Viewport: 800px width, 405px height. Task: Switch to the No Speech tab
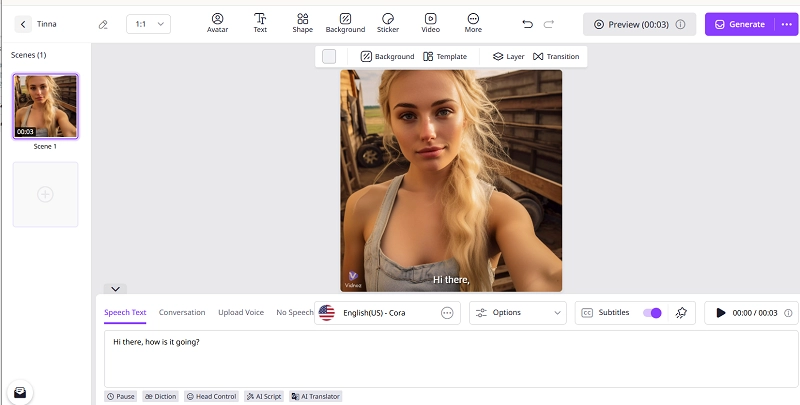point(294,312)
